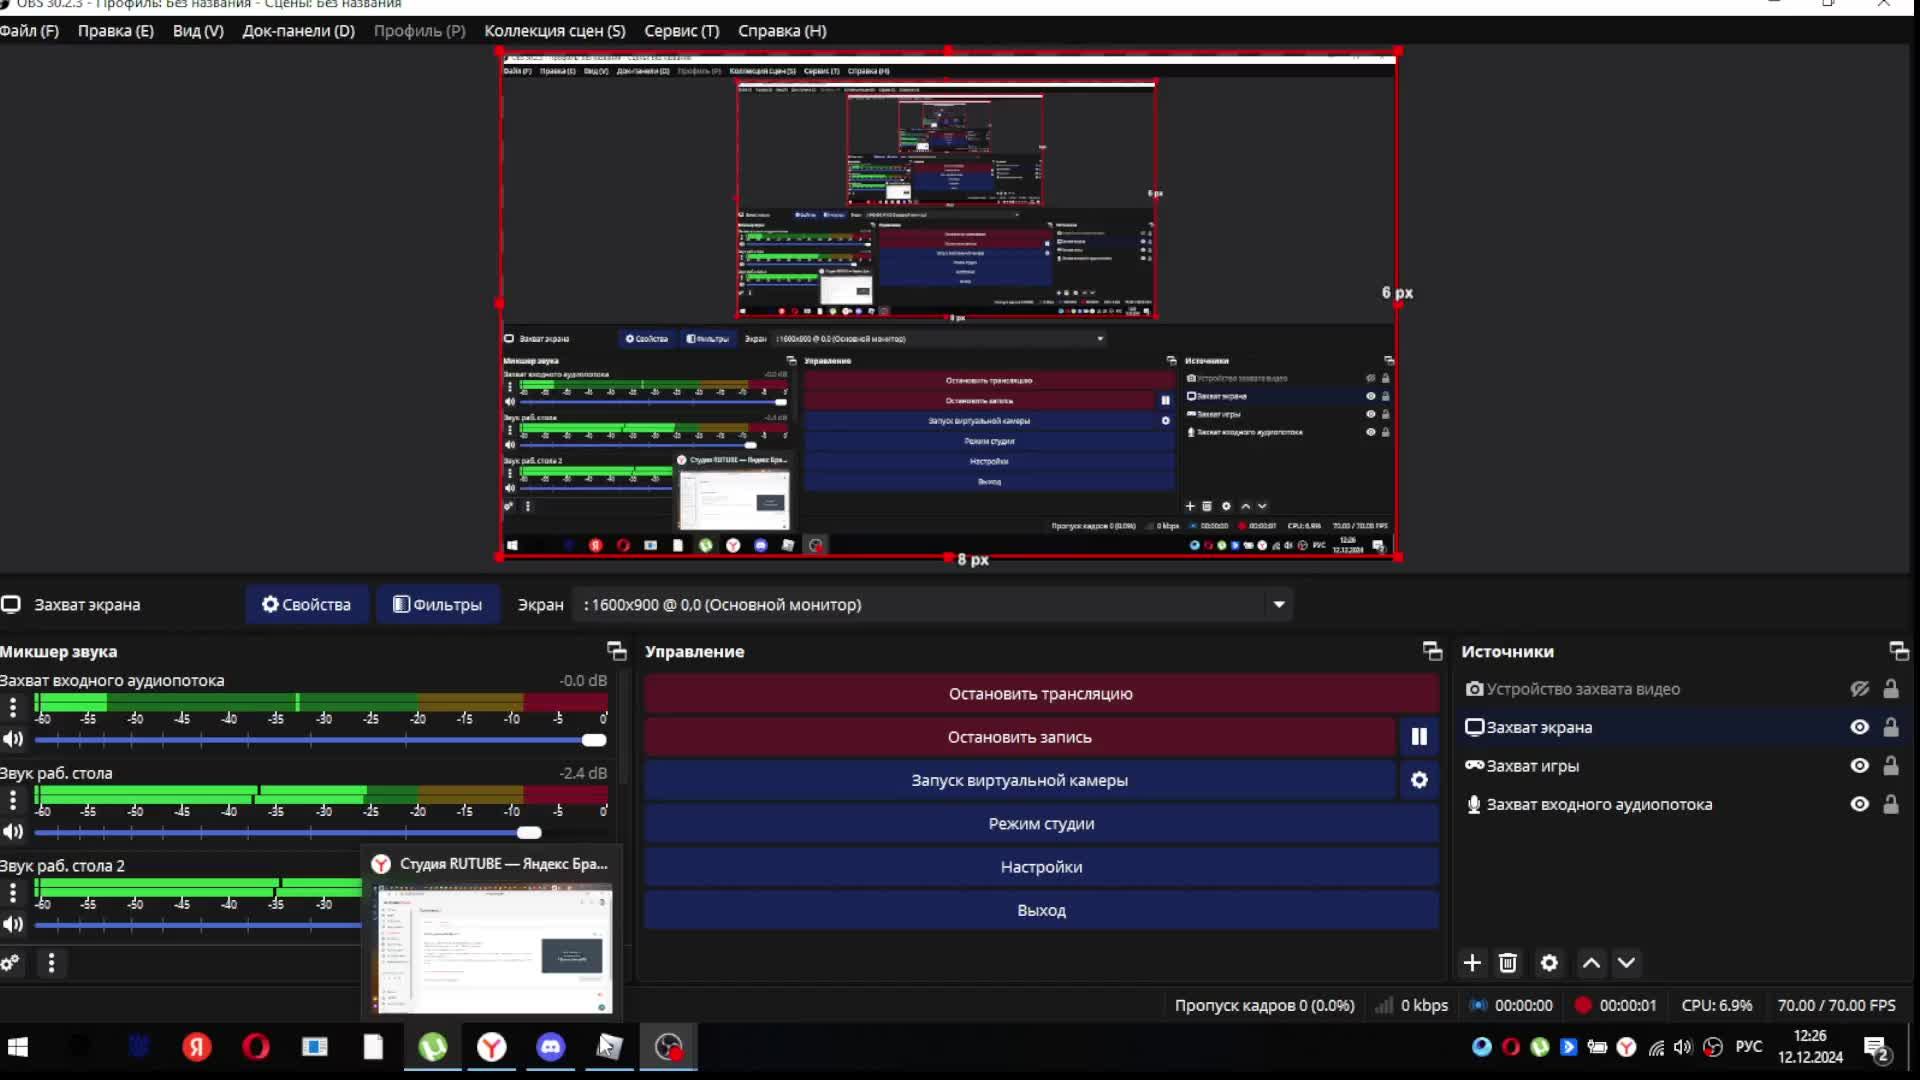Adjust Захват входного аудиопотока volume slider
This screenshot has height=1080, width=1920.
(x=593, y=740)
